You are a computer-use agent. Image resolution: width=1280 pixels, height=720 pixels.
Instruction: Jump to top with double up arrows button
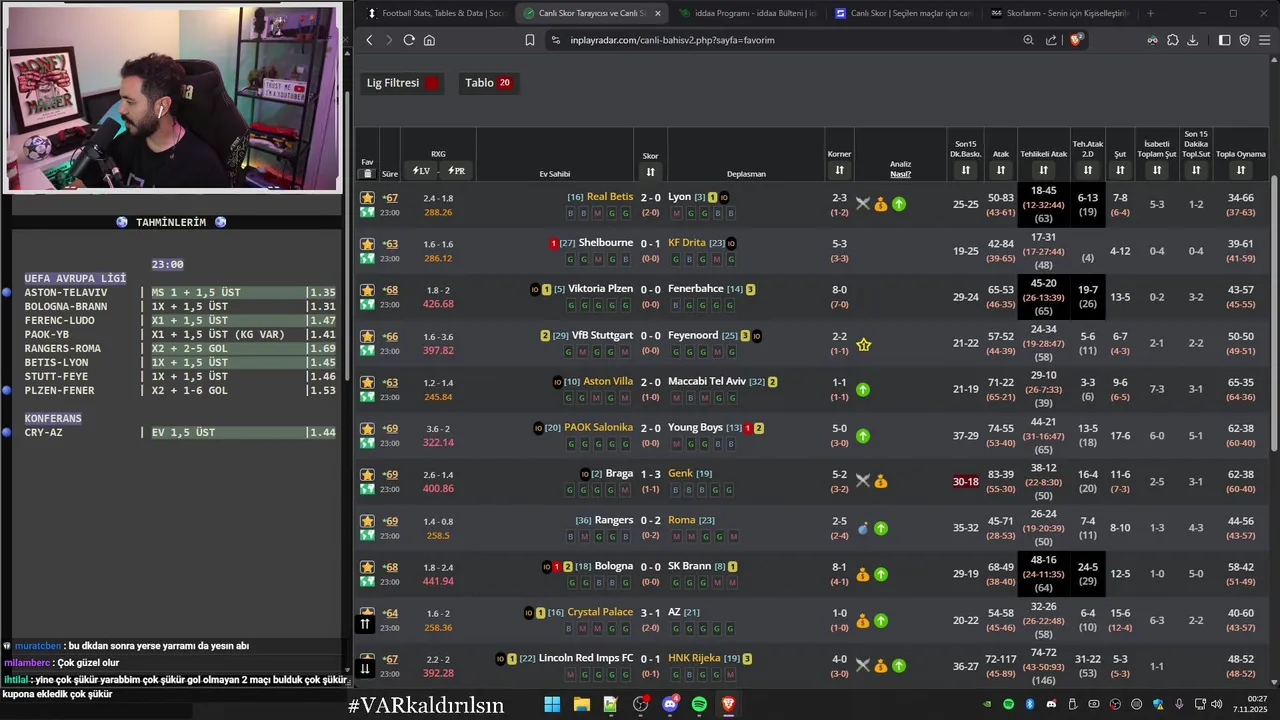click(x=365, y=624)
